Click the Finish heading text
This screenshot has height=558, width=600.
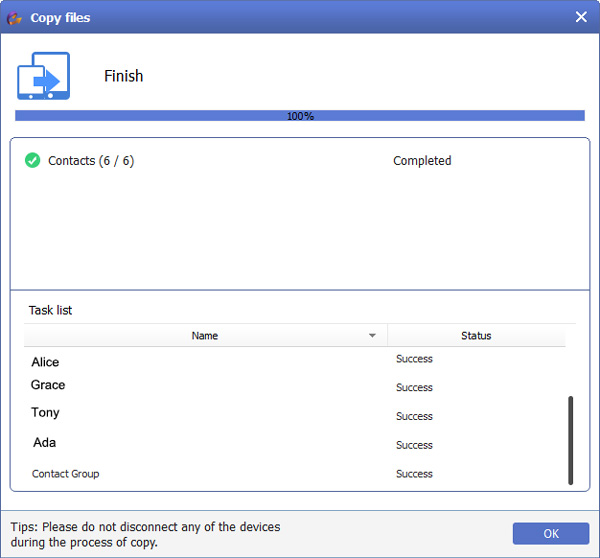point(124,76)
